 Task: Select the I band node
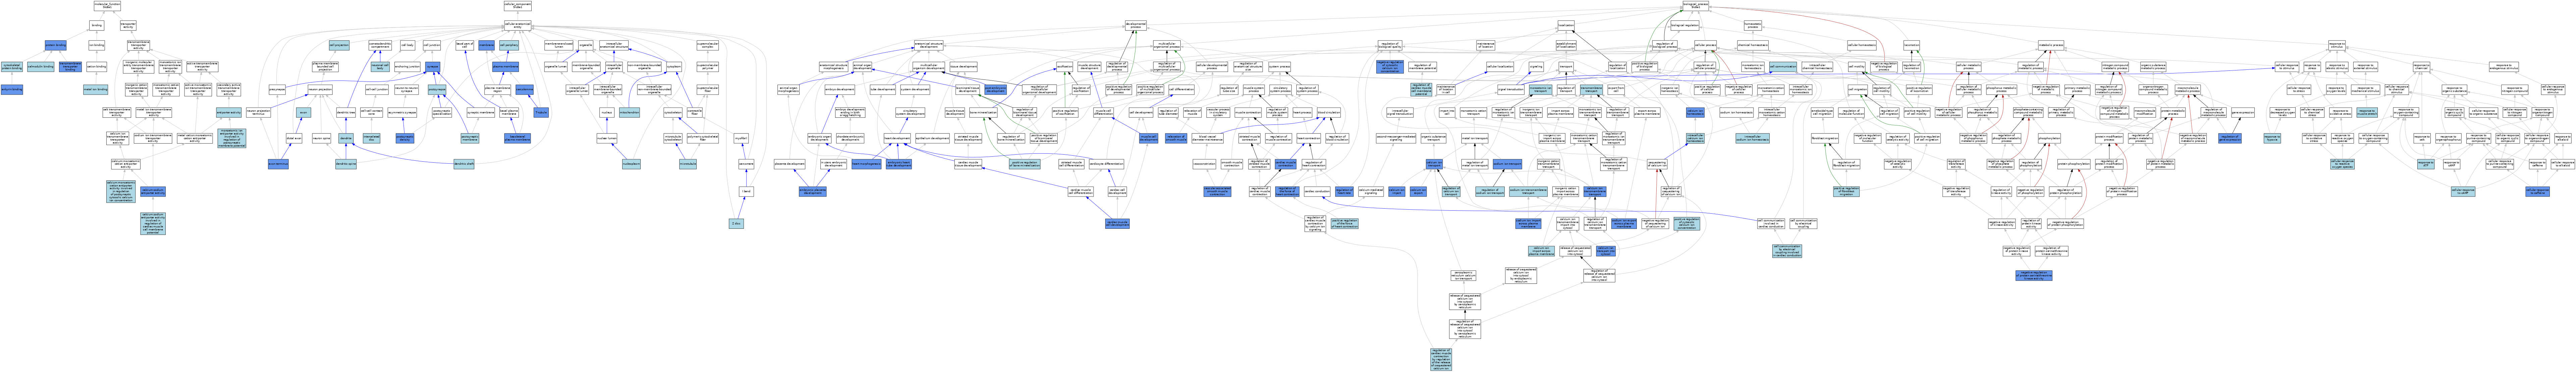pos(746,191)
